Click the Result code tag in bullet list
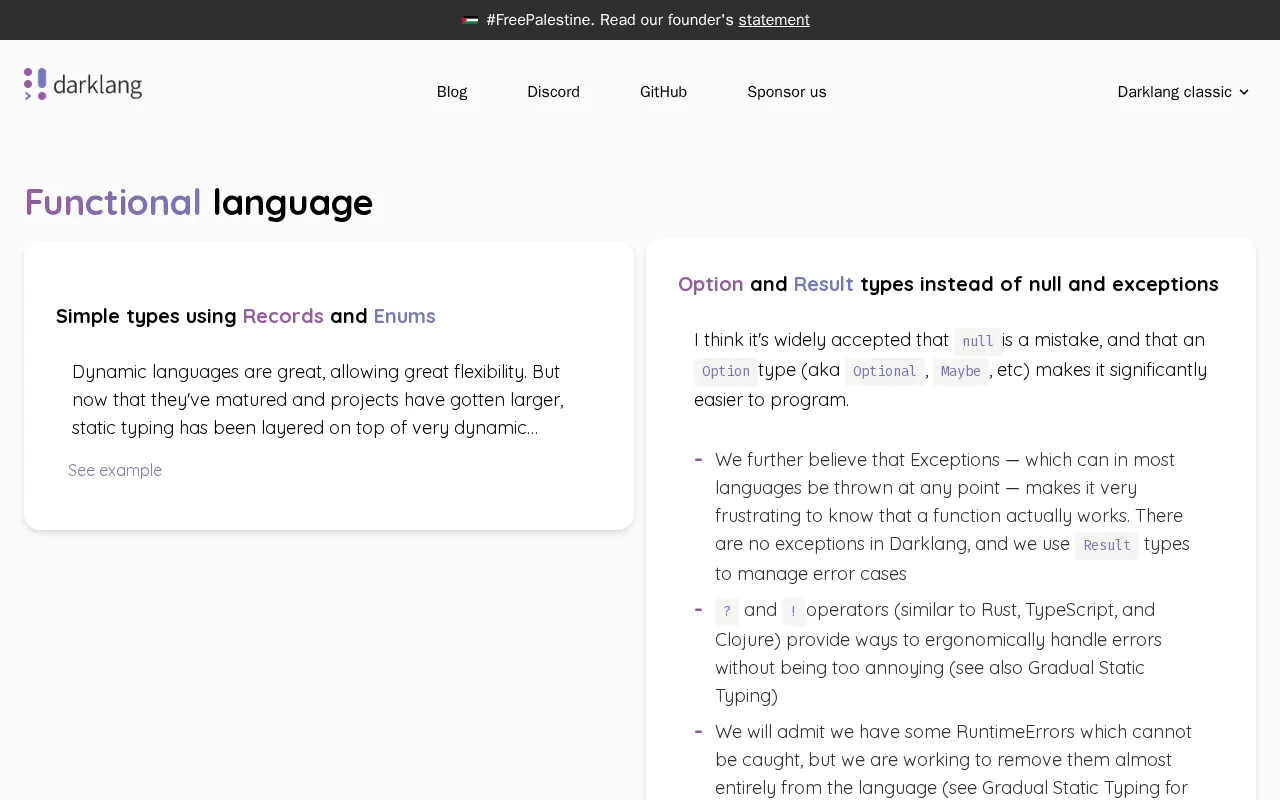Image resolution: width=1280 pixels, height=800 pixels. pos(1107,545)
